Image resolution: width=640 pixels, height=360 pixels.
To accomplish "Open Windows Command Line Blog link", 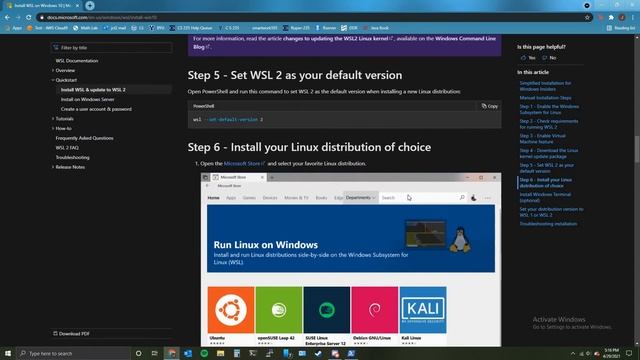I will (x=344, y=42).
